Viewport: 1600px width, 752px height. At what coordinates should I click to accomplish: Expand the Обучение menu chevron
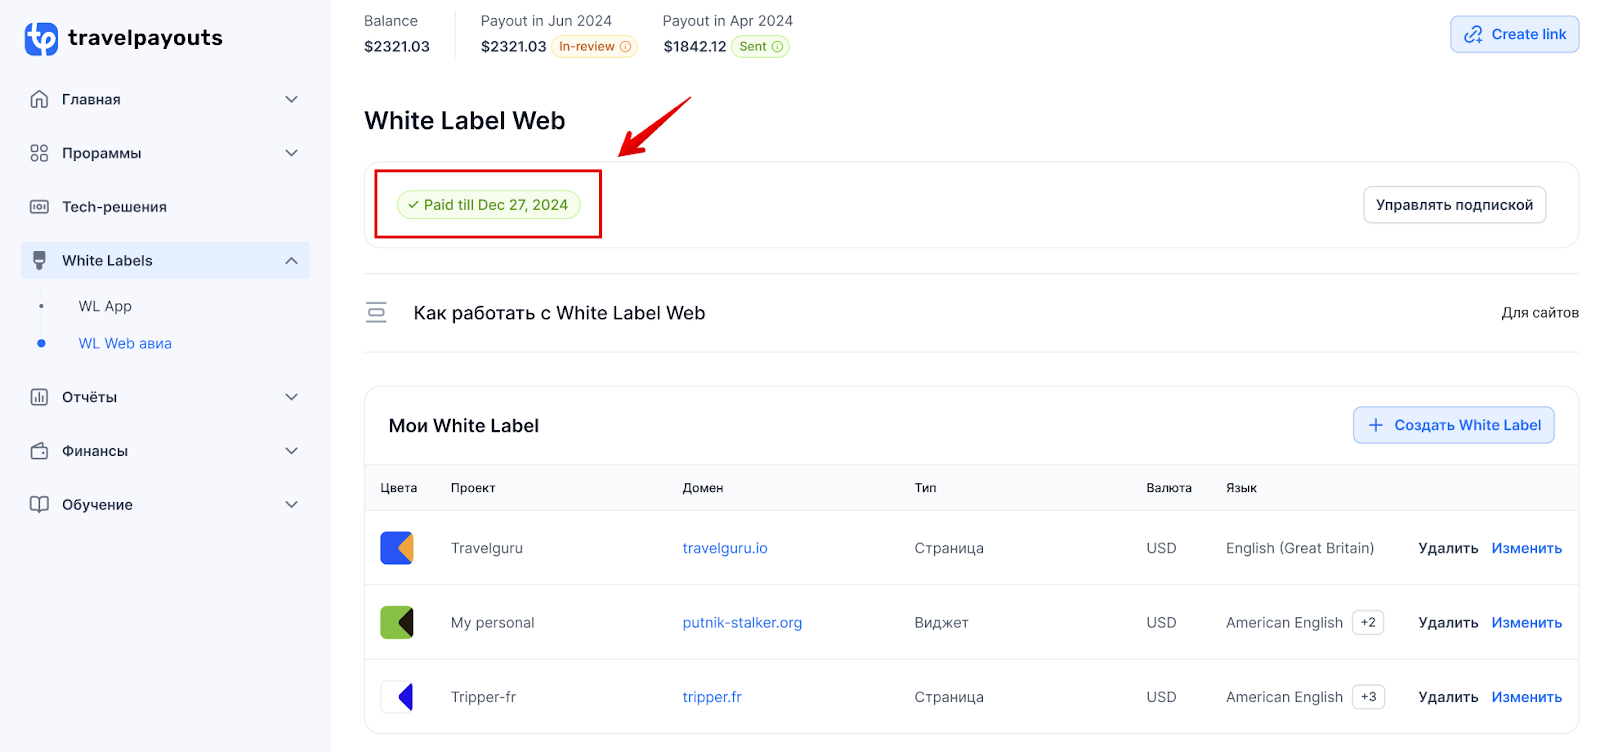pyautogui.click(x=291, y=504)
